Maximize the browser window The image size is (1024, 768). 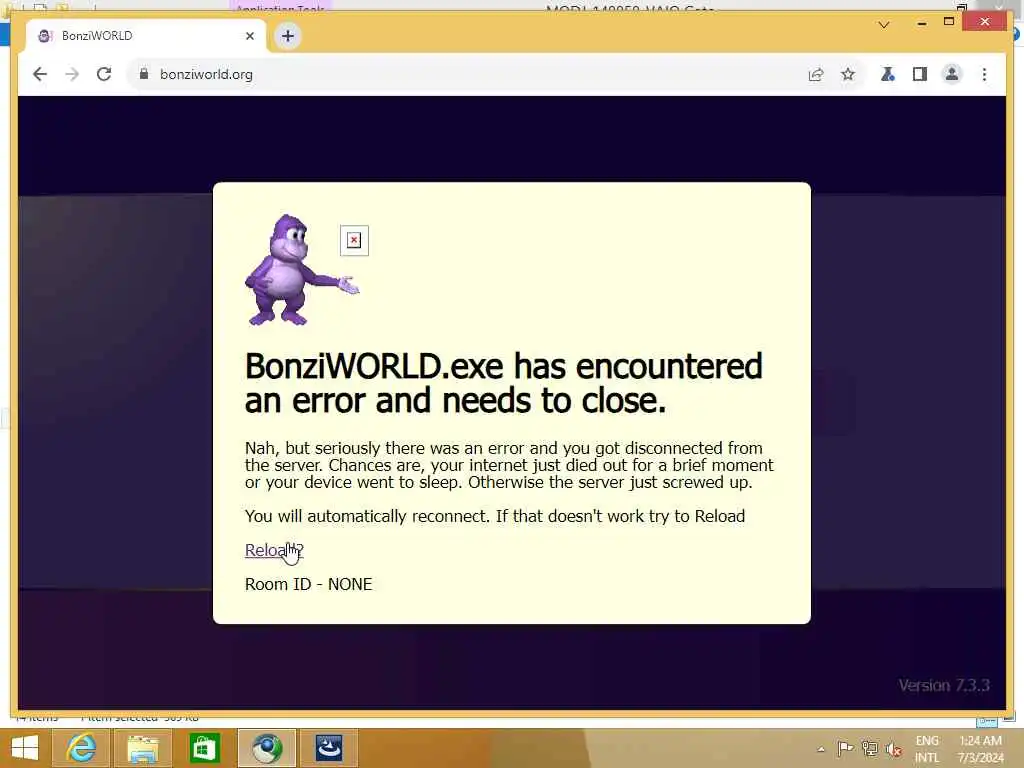pos(949,22)
